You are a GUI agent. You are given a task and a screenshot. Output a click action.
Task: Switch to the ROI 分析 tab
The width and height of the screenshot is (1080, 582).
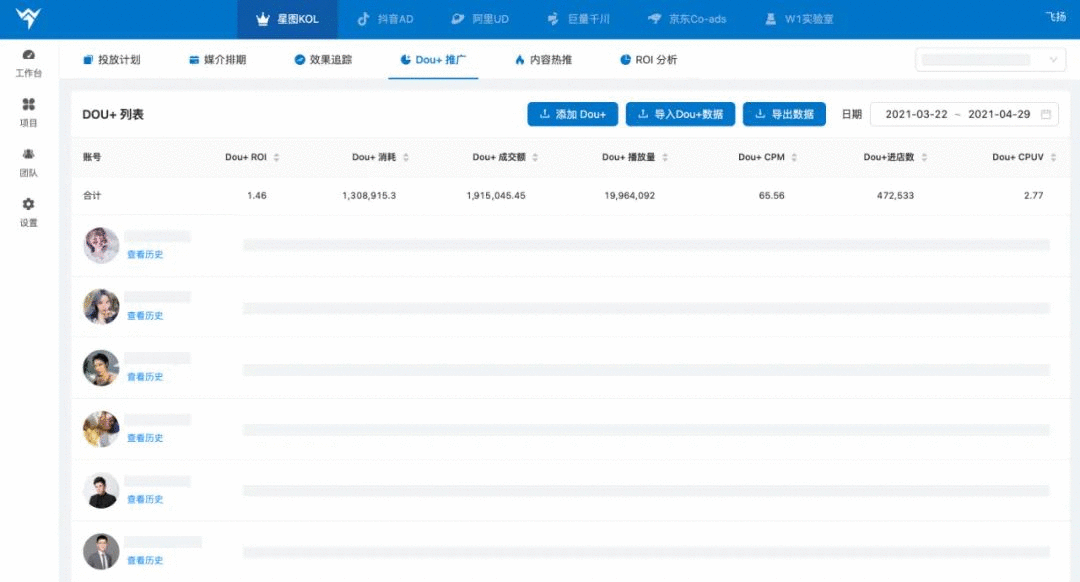(648, 60)
